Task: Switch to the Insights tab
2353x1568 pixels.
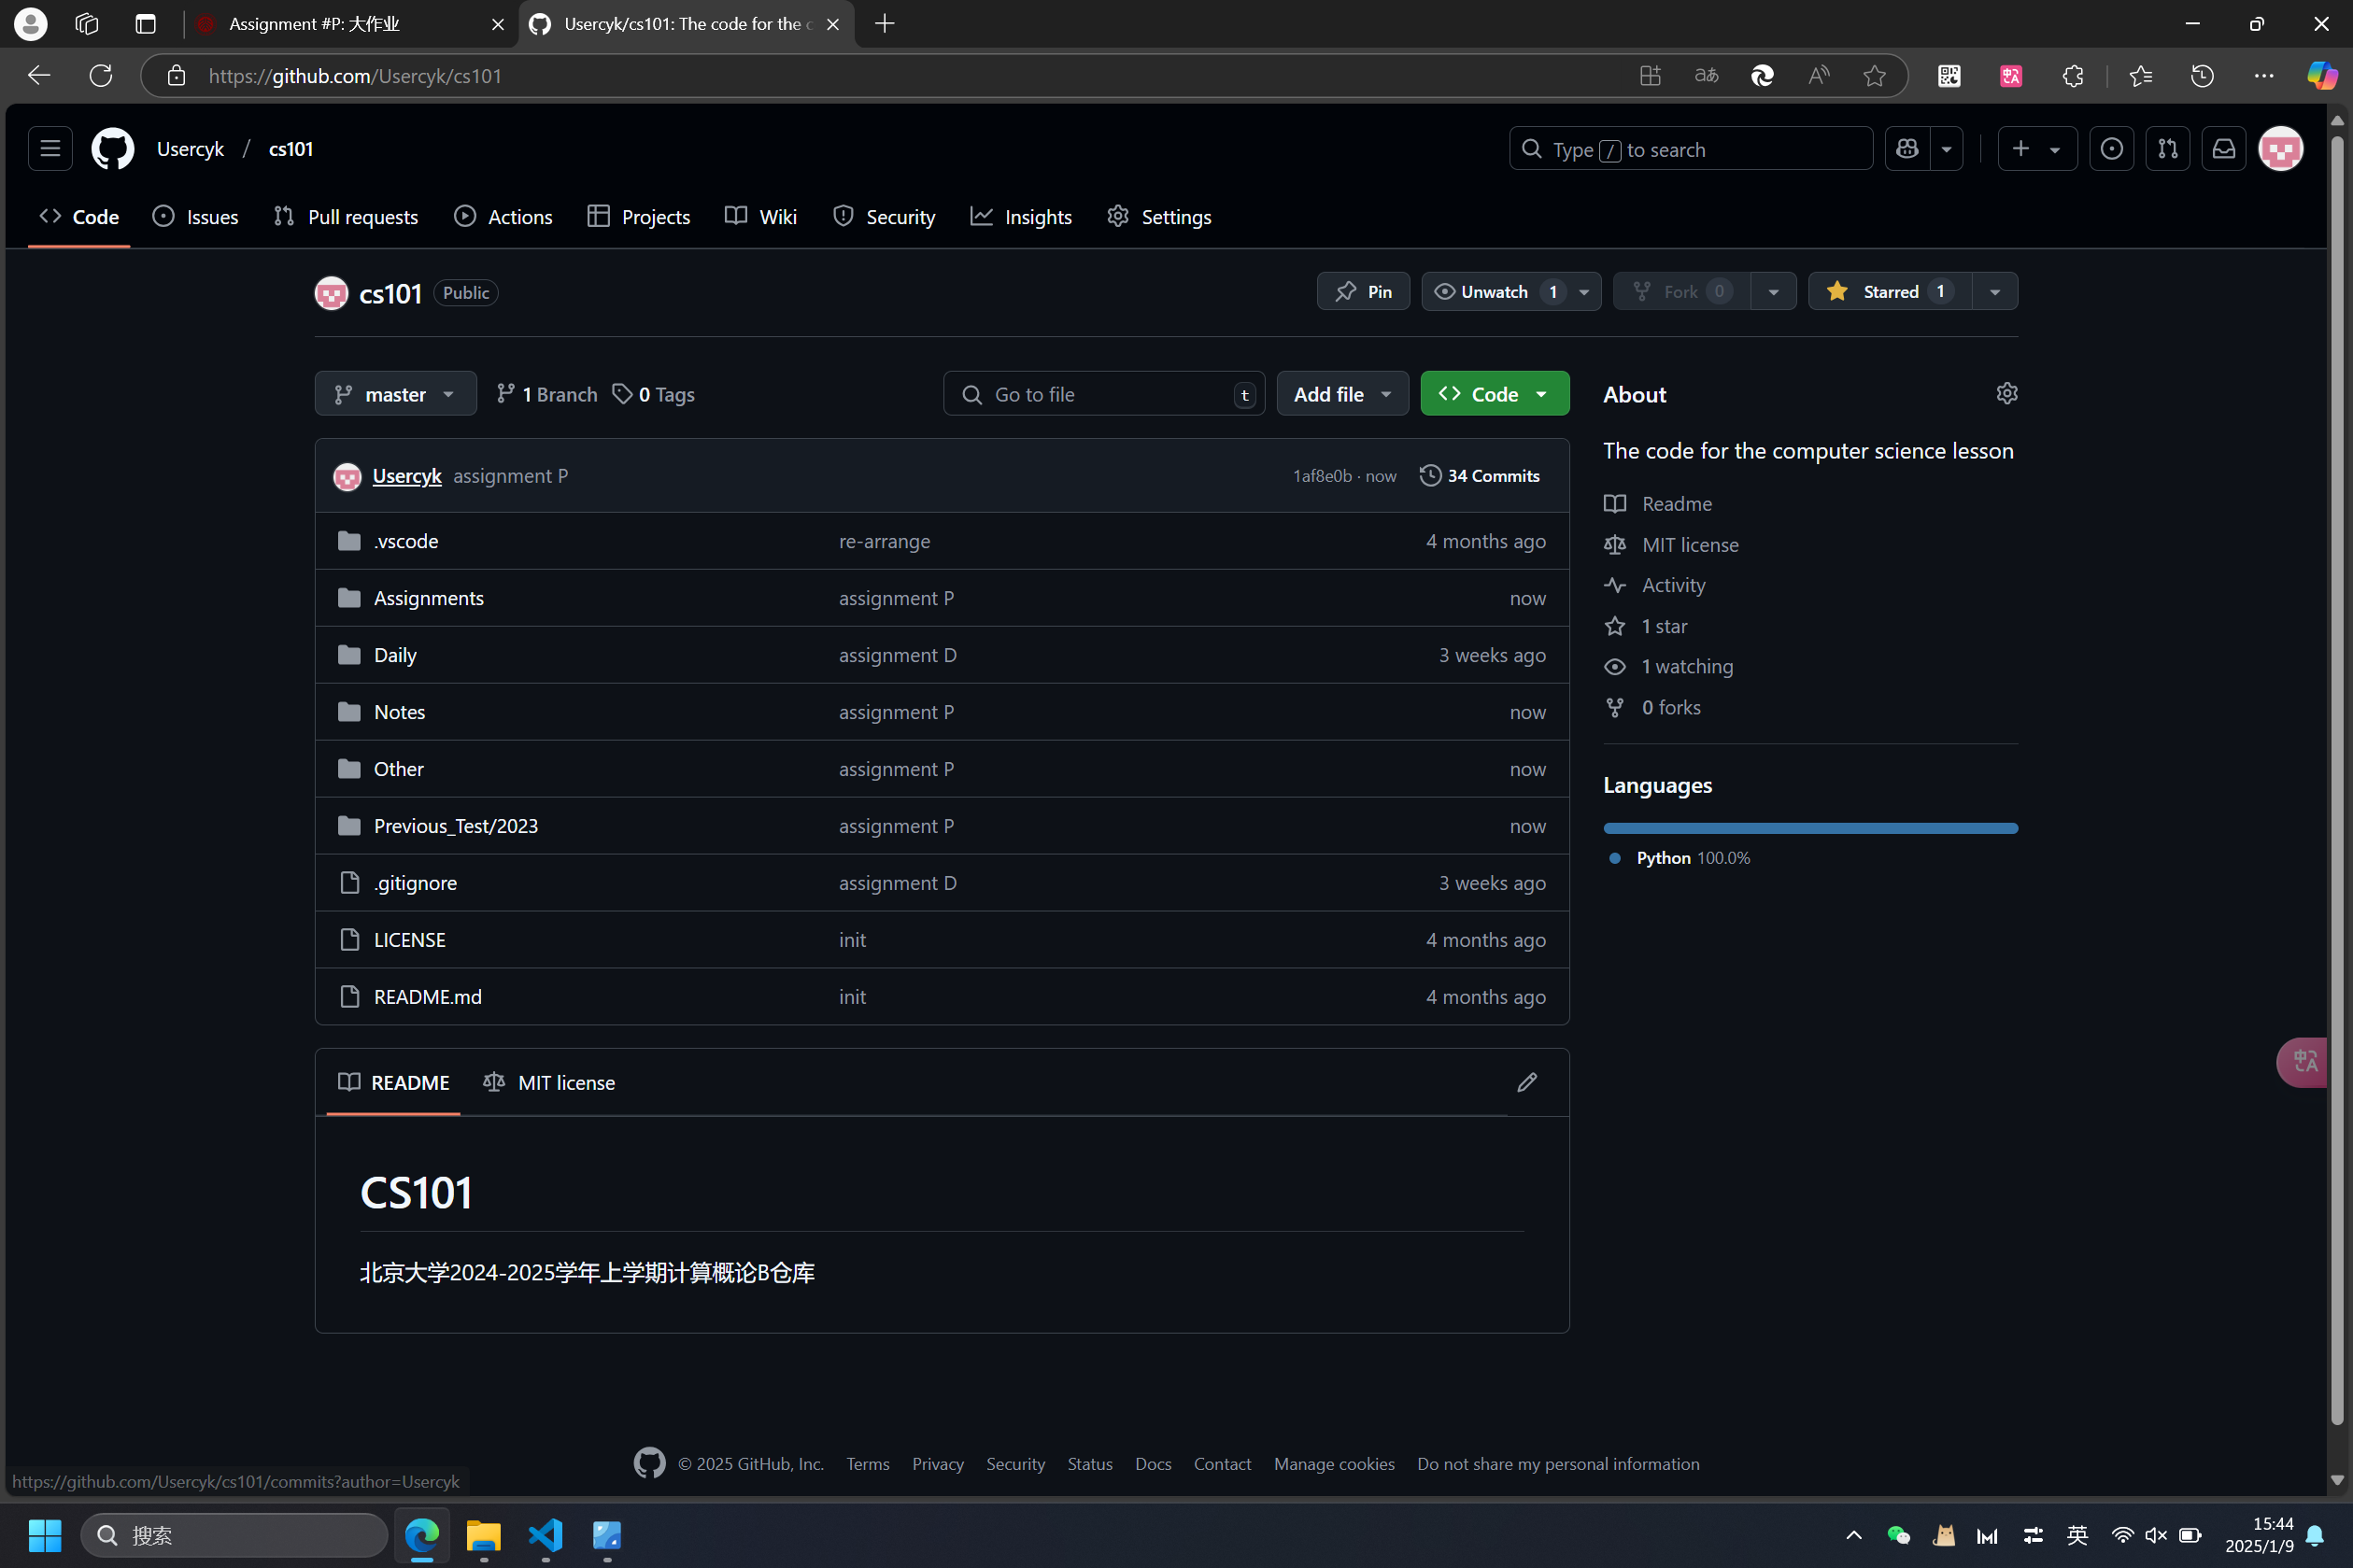Action: (x=1021, y=217)
